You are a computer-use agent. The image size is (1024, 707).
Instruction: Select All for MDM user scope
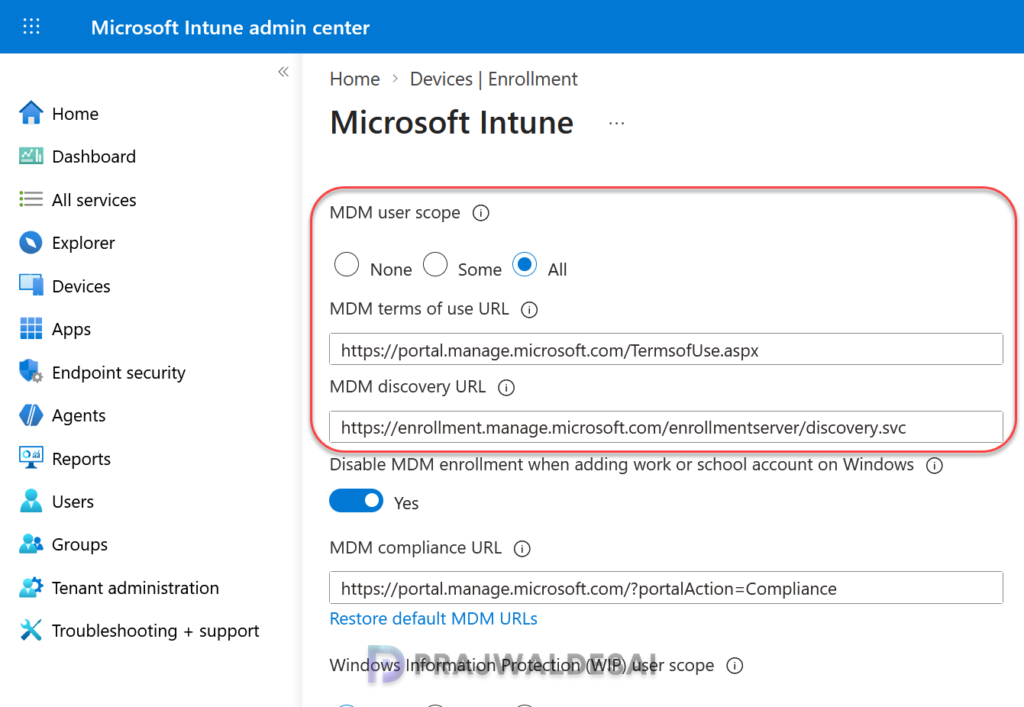(524, 265)
